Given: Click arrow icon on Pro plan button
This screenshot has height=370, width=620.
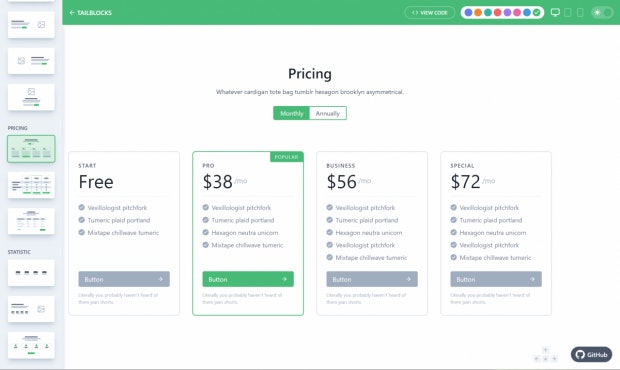Looking at the screenshot, I should pyautogui.click(x=284, y=279).
